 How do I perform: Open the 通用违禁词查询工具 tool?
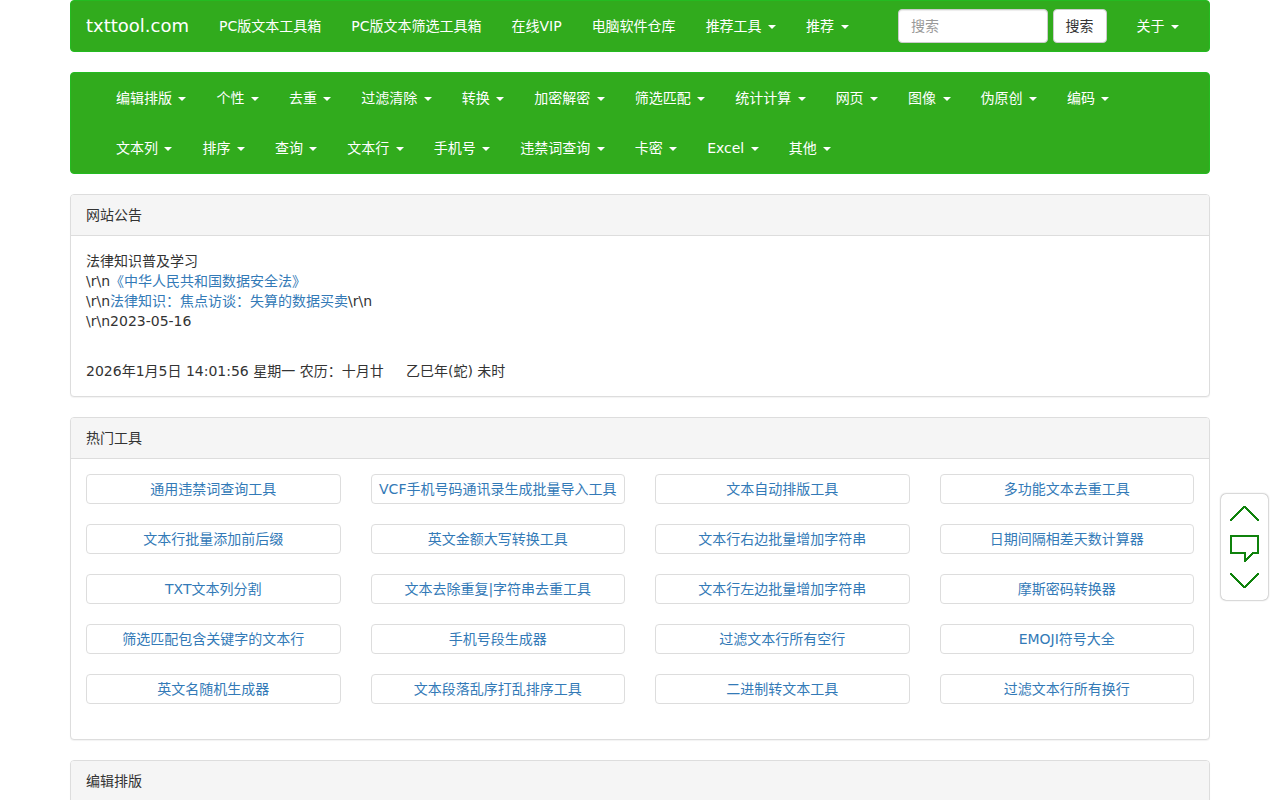(213, 489)
